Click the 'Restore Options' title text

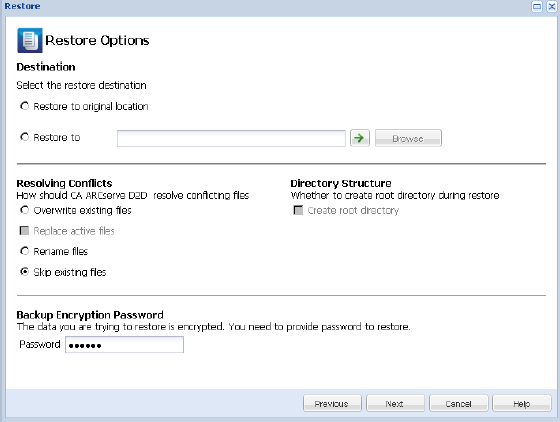[97, 40]
